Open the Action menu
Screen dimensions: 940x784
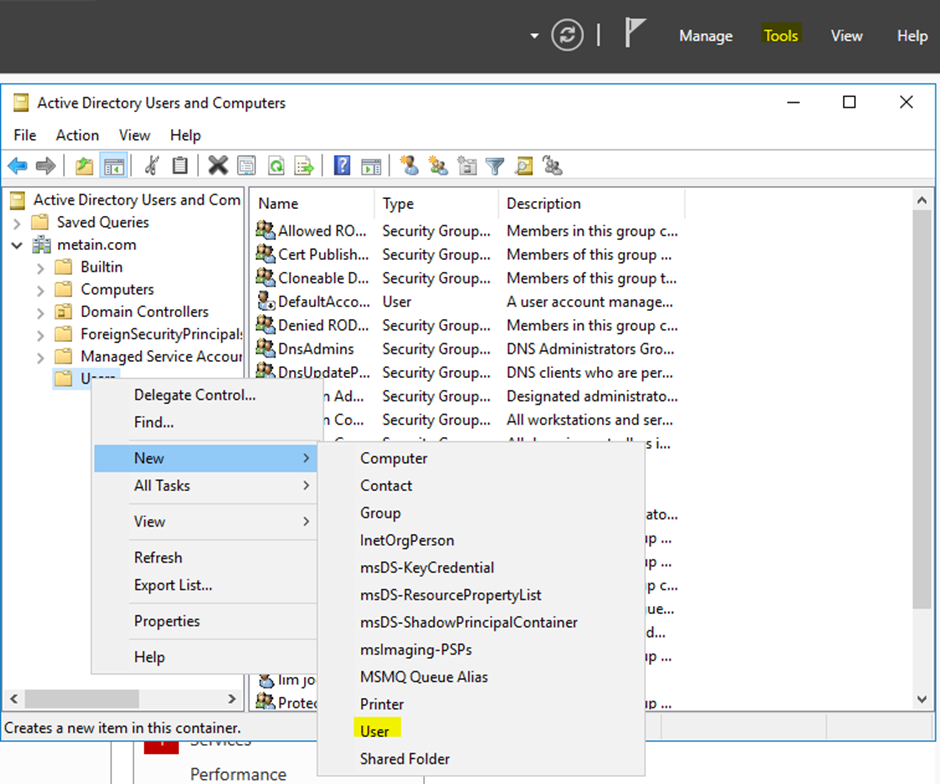pos(77,135)
